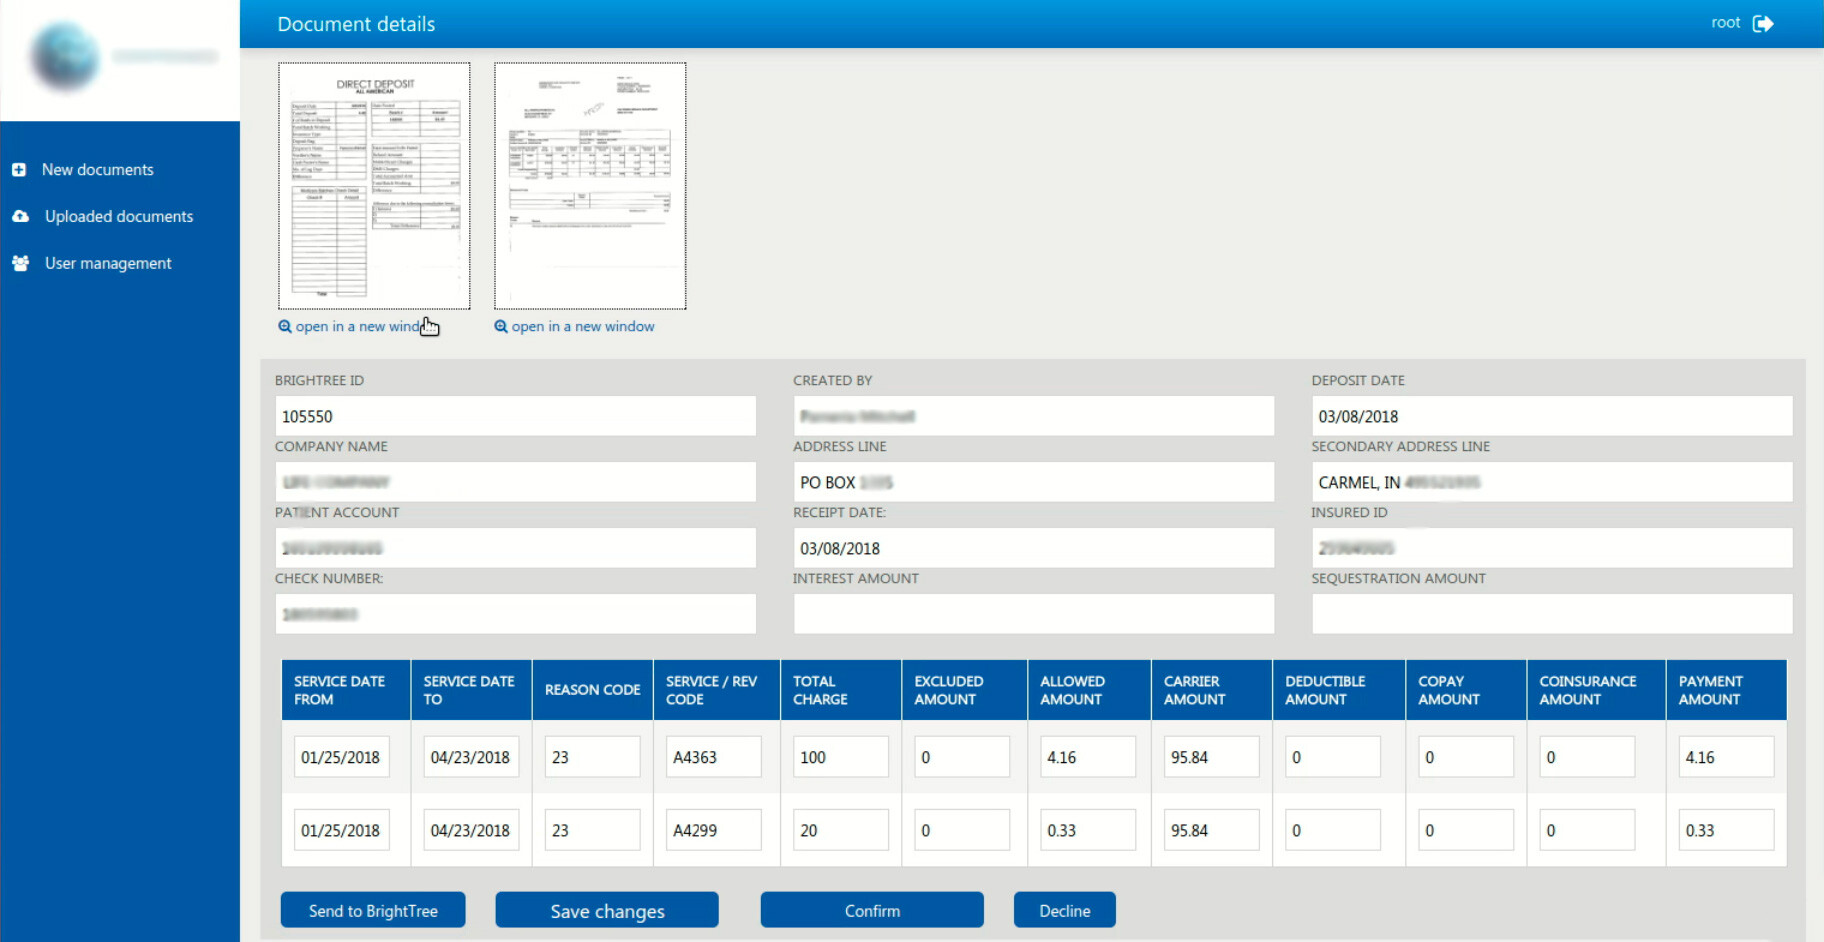The width and height of the screenshot is (1824, 942).
Task: Click the second 'open in a new window' link
Action: tap(582, 327)
